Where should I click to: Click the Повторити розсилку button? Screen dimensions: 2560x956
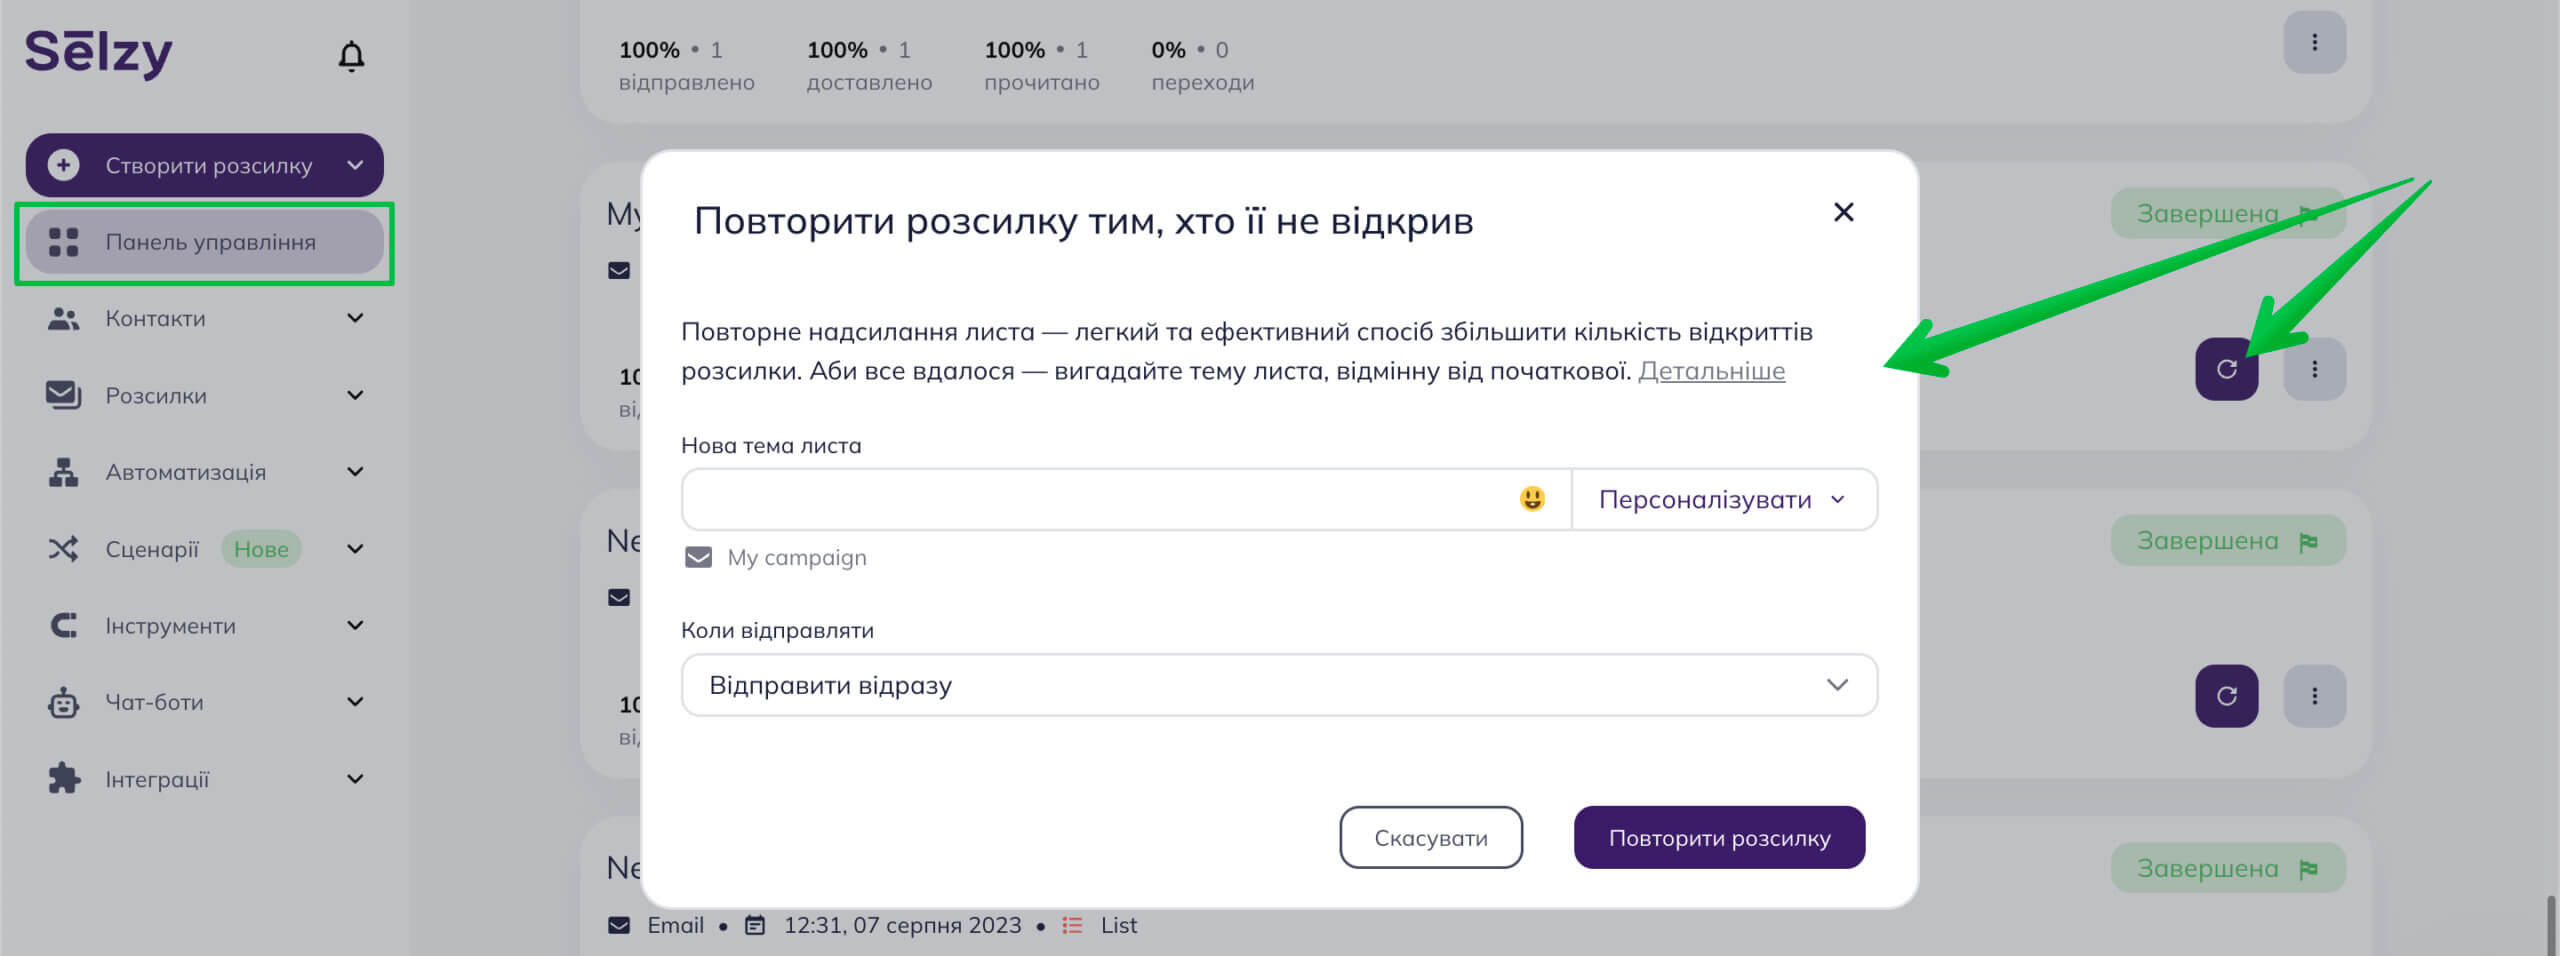tap(1719, 838)
